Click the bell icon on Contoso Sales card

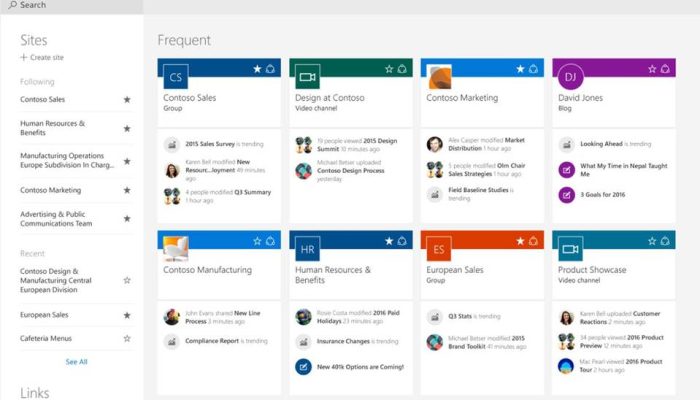click(270, 69)
